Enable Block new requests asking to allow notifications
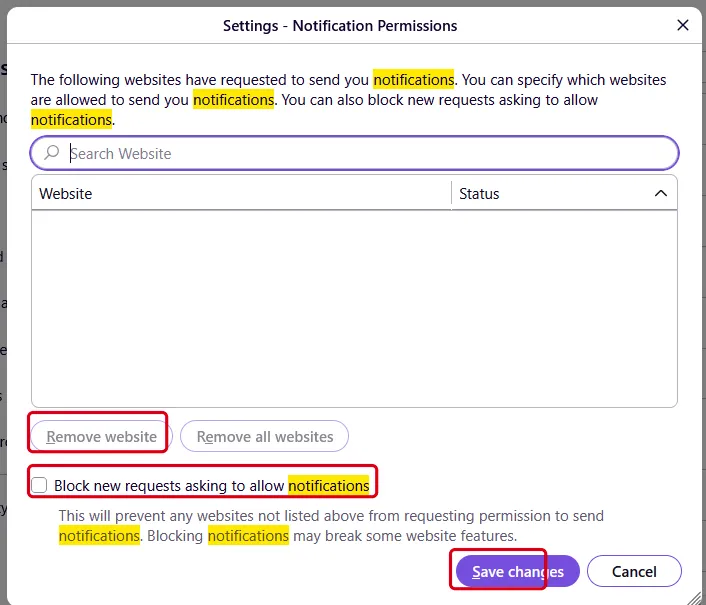Image resolution: width=706 pixels, height=605 pixels. 39,485
